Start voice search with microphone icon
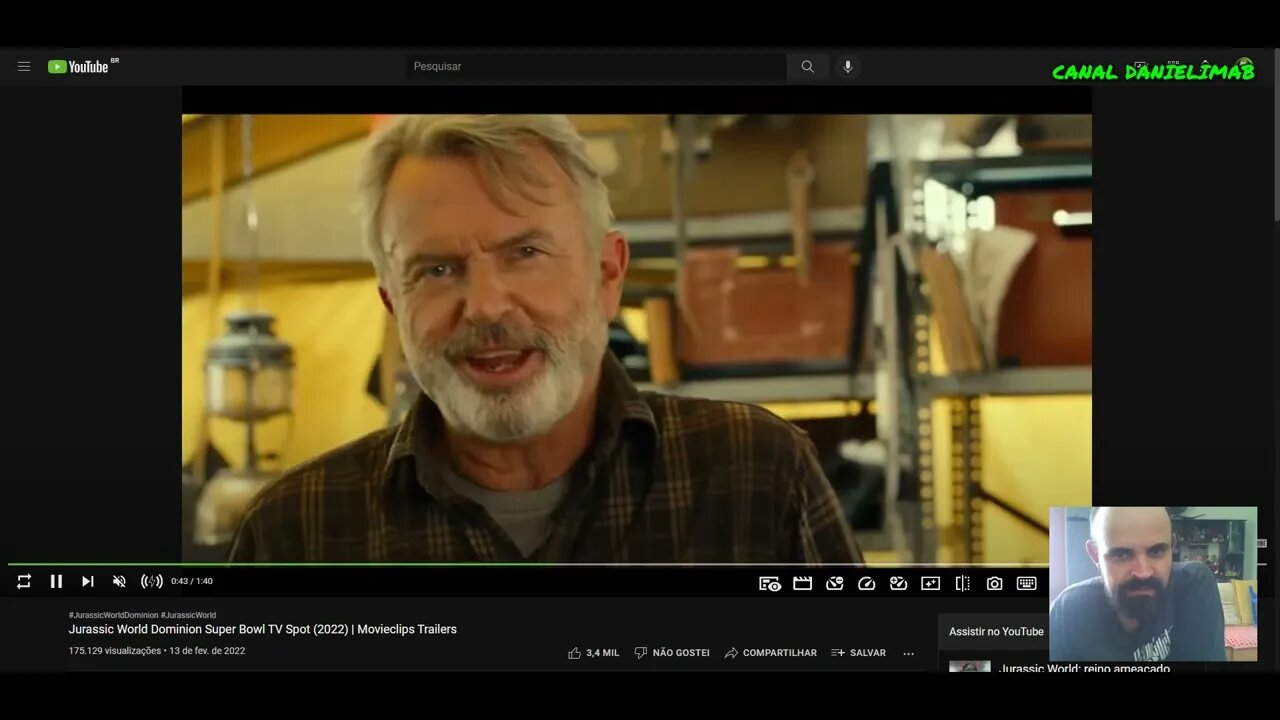This screenshot has height=720, width=1280. pyautogui.click(x=848, y=67)
